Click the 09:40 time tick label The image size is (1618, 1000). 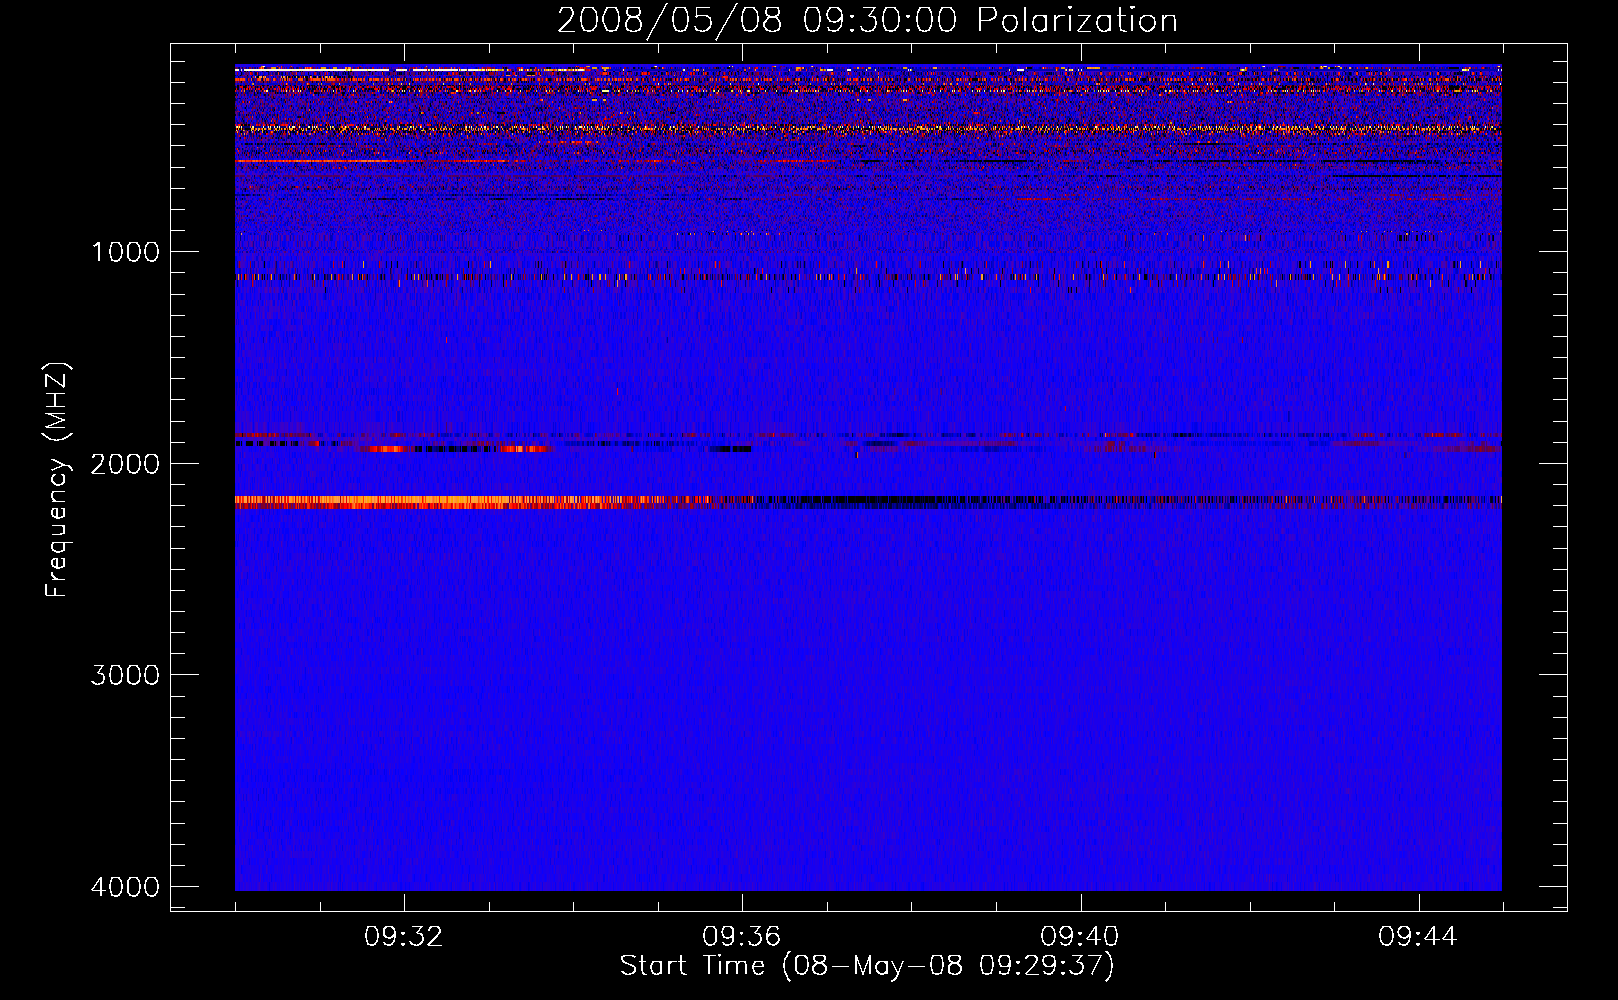point(1080,937)
